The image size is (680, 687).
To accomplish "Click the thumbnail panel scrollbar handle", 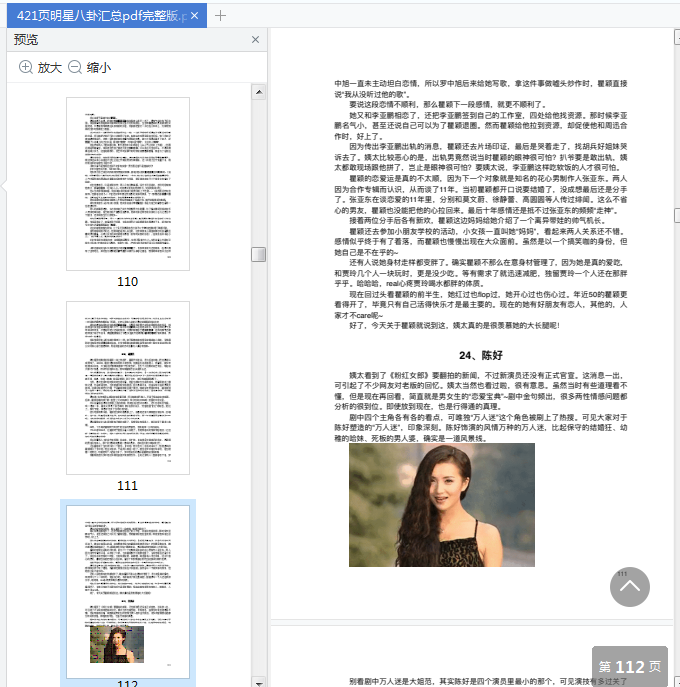I will [x=258, y=254].
